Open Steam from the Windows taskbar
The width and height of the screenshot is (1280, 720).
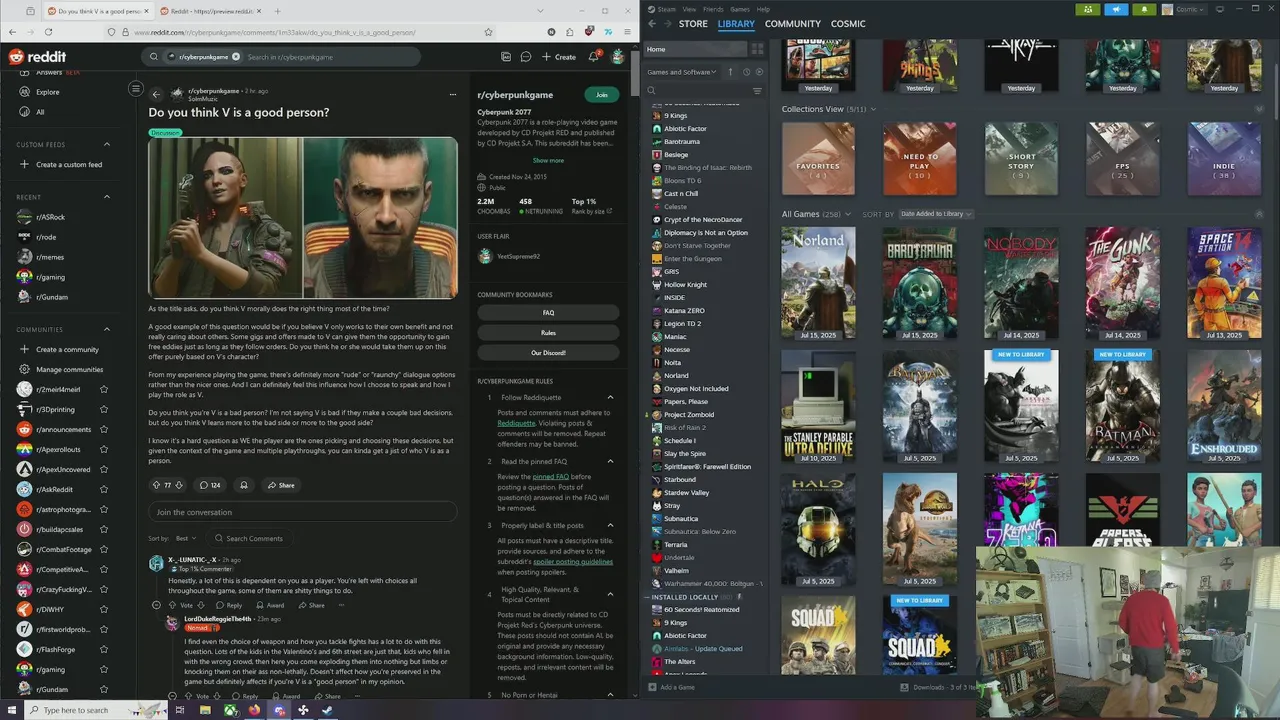pos(327,710)
